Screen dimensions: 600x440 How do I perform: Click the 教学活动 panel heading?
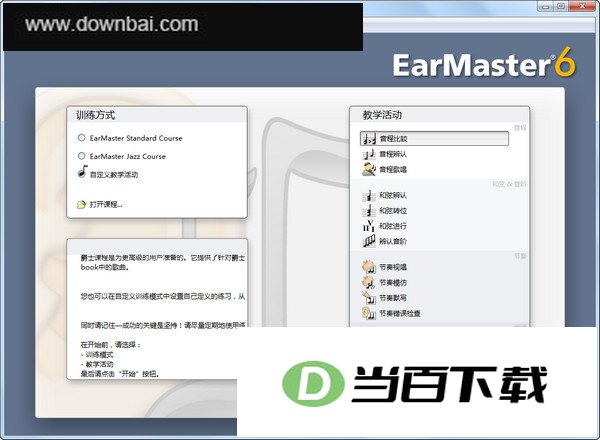[382, 115]
